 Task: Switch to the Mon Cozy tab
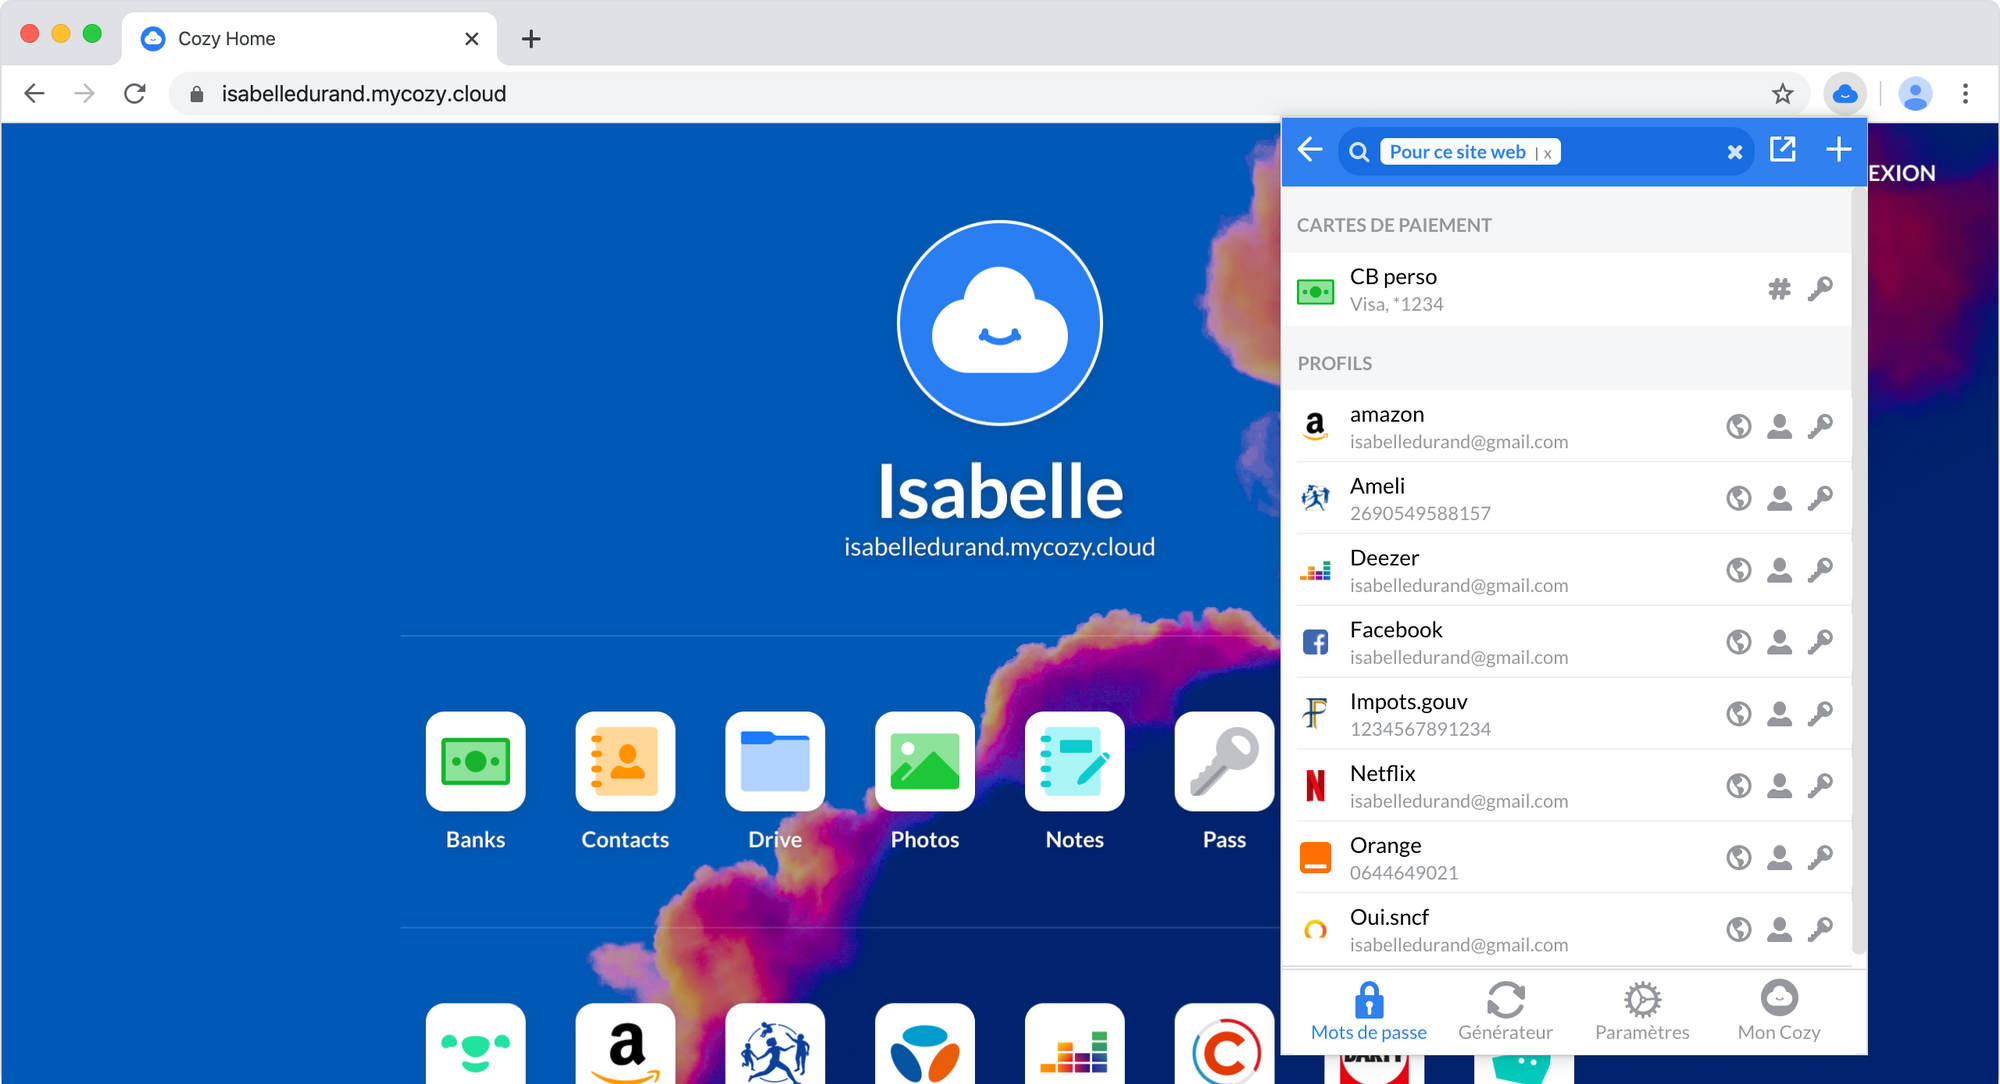tap(1779, 1011)
